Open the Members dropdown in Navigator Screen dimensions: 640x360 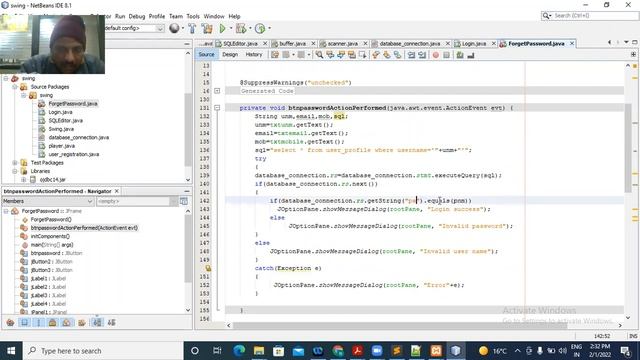48,201
